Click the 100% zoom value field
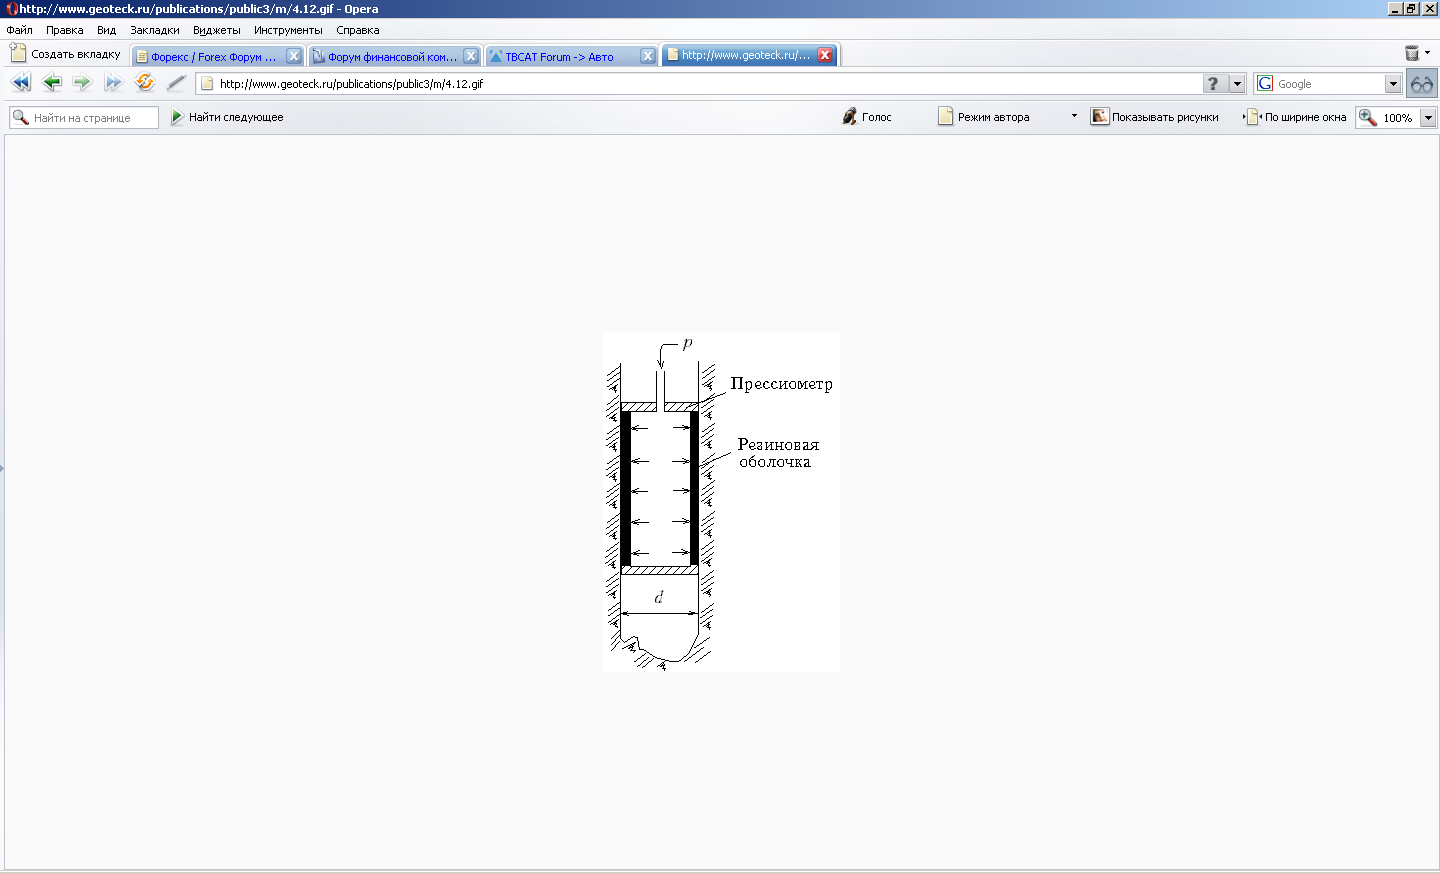 [1398, 118]
